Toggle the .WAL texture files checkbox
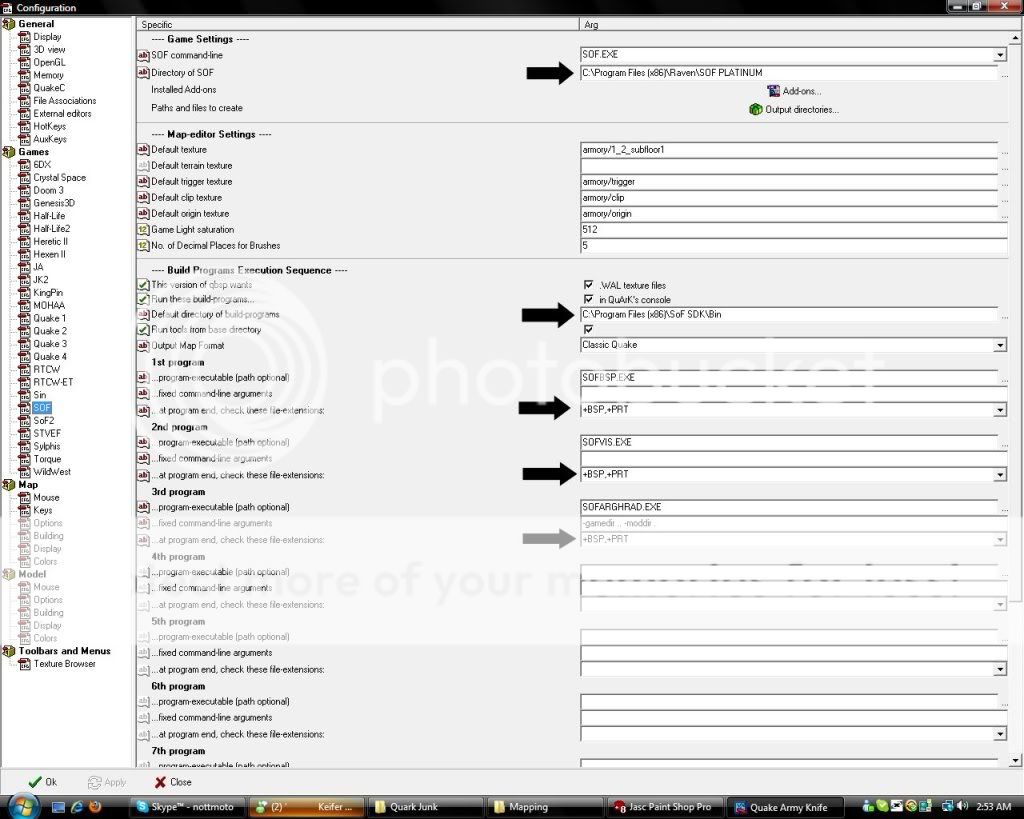Image resolution: width=1024 pixels, height=819 pixels. (588, 285)
